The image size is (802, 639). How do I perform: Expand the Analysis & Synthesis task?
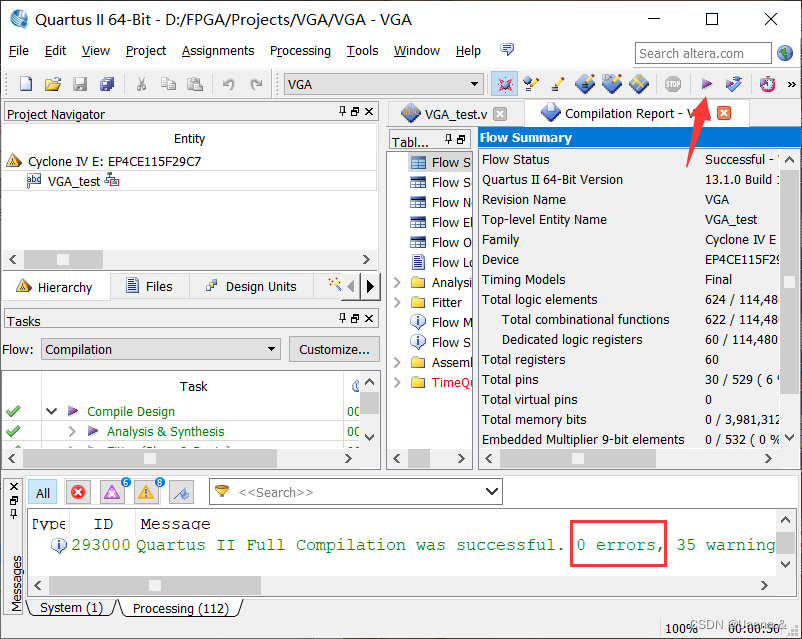point(72,431)
